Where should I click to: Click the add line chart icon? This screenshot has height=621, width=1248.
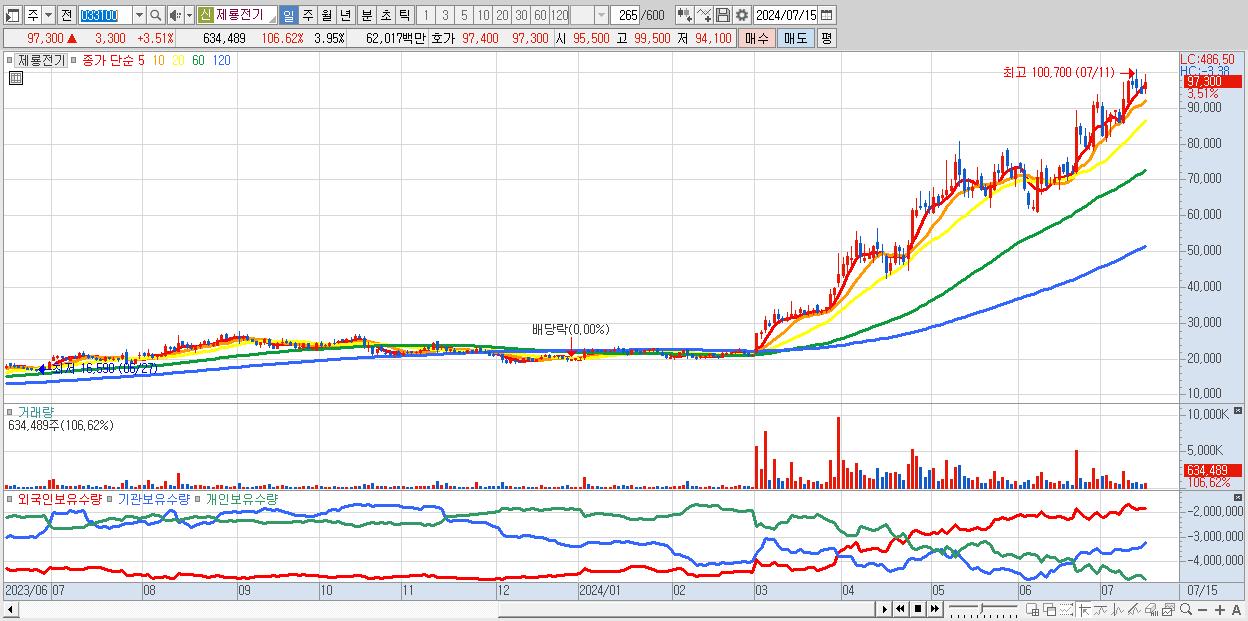coord(704,15)
